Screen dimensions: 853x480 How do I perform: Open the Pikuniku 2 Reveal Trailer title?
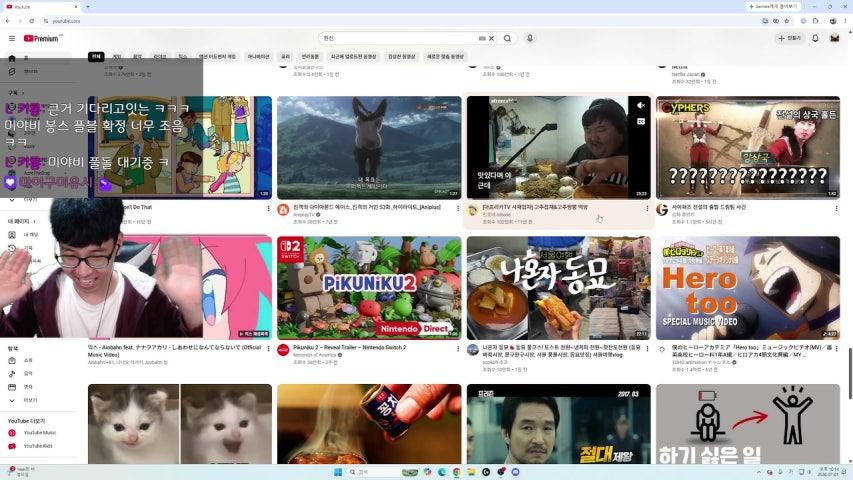point(350,347)
